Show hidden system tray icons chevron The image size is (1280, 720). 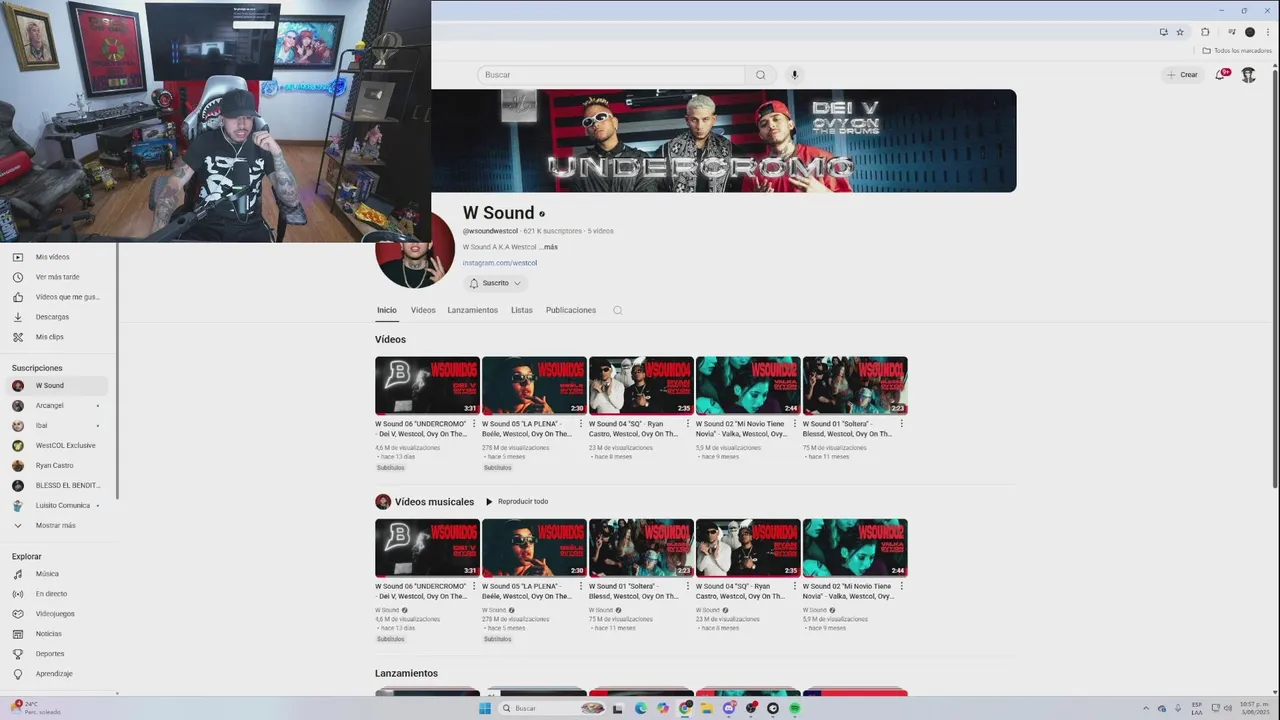click(1147, 708)
